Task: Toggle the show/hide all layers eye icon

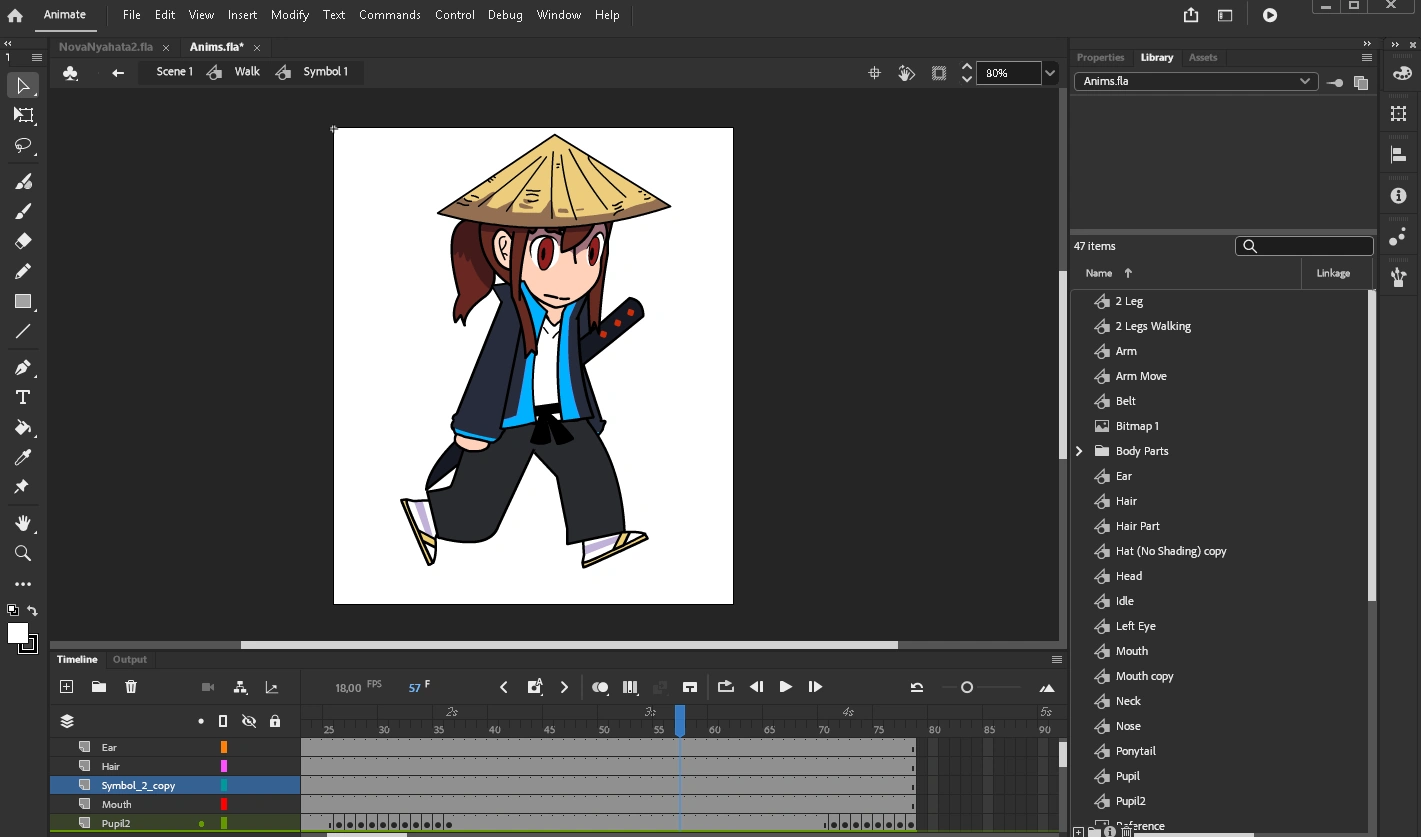Action: (249, 721)
